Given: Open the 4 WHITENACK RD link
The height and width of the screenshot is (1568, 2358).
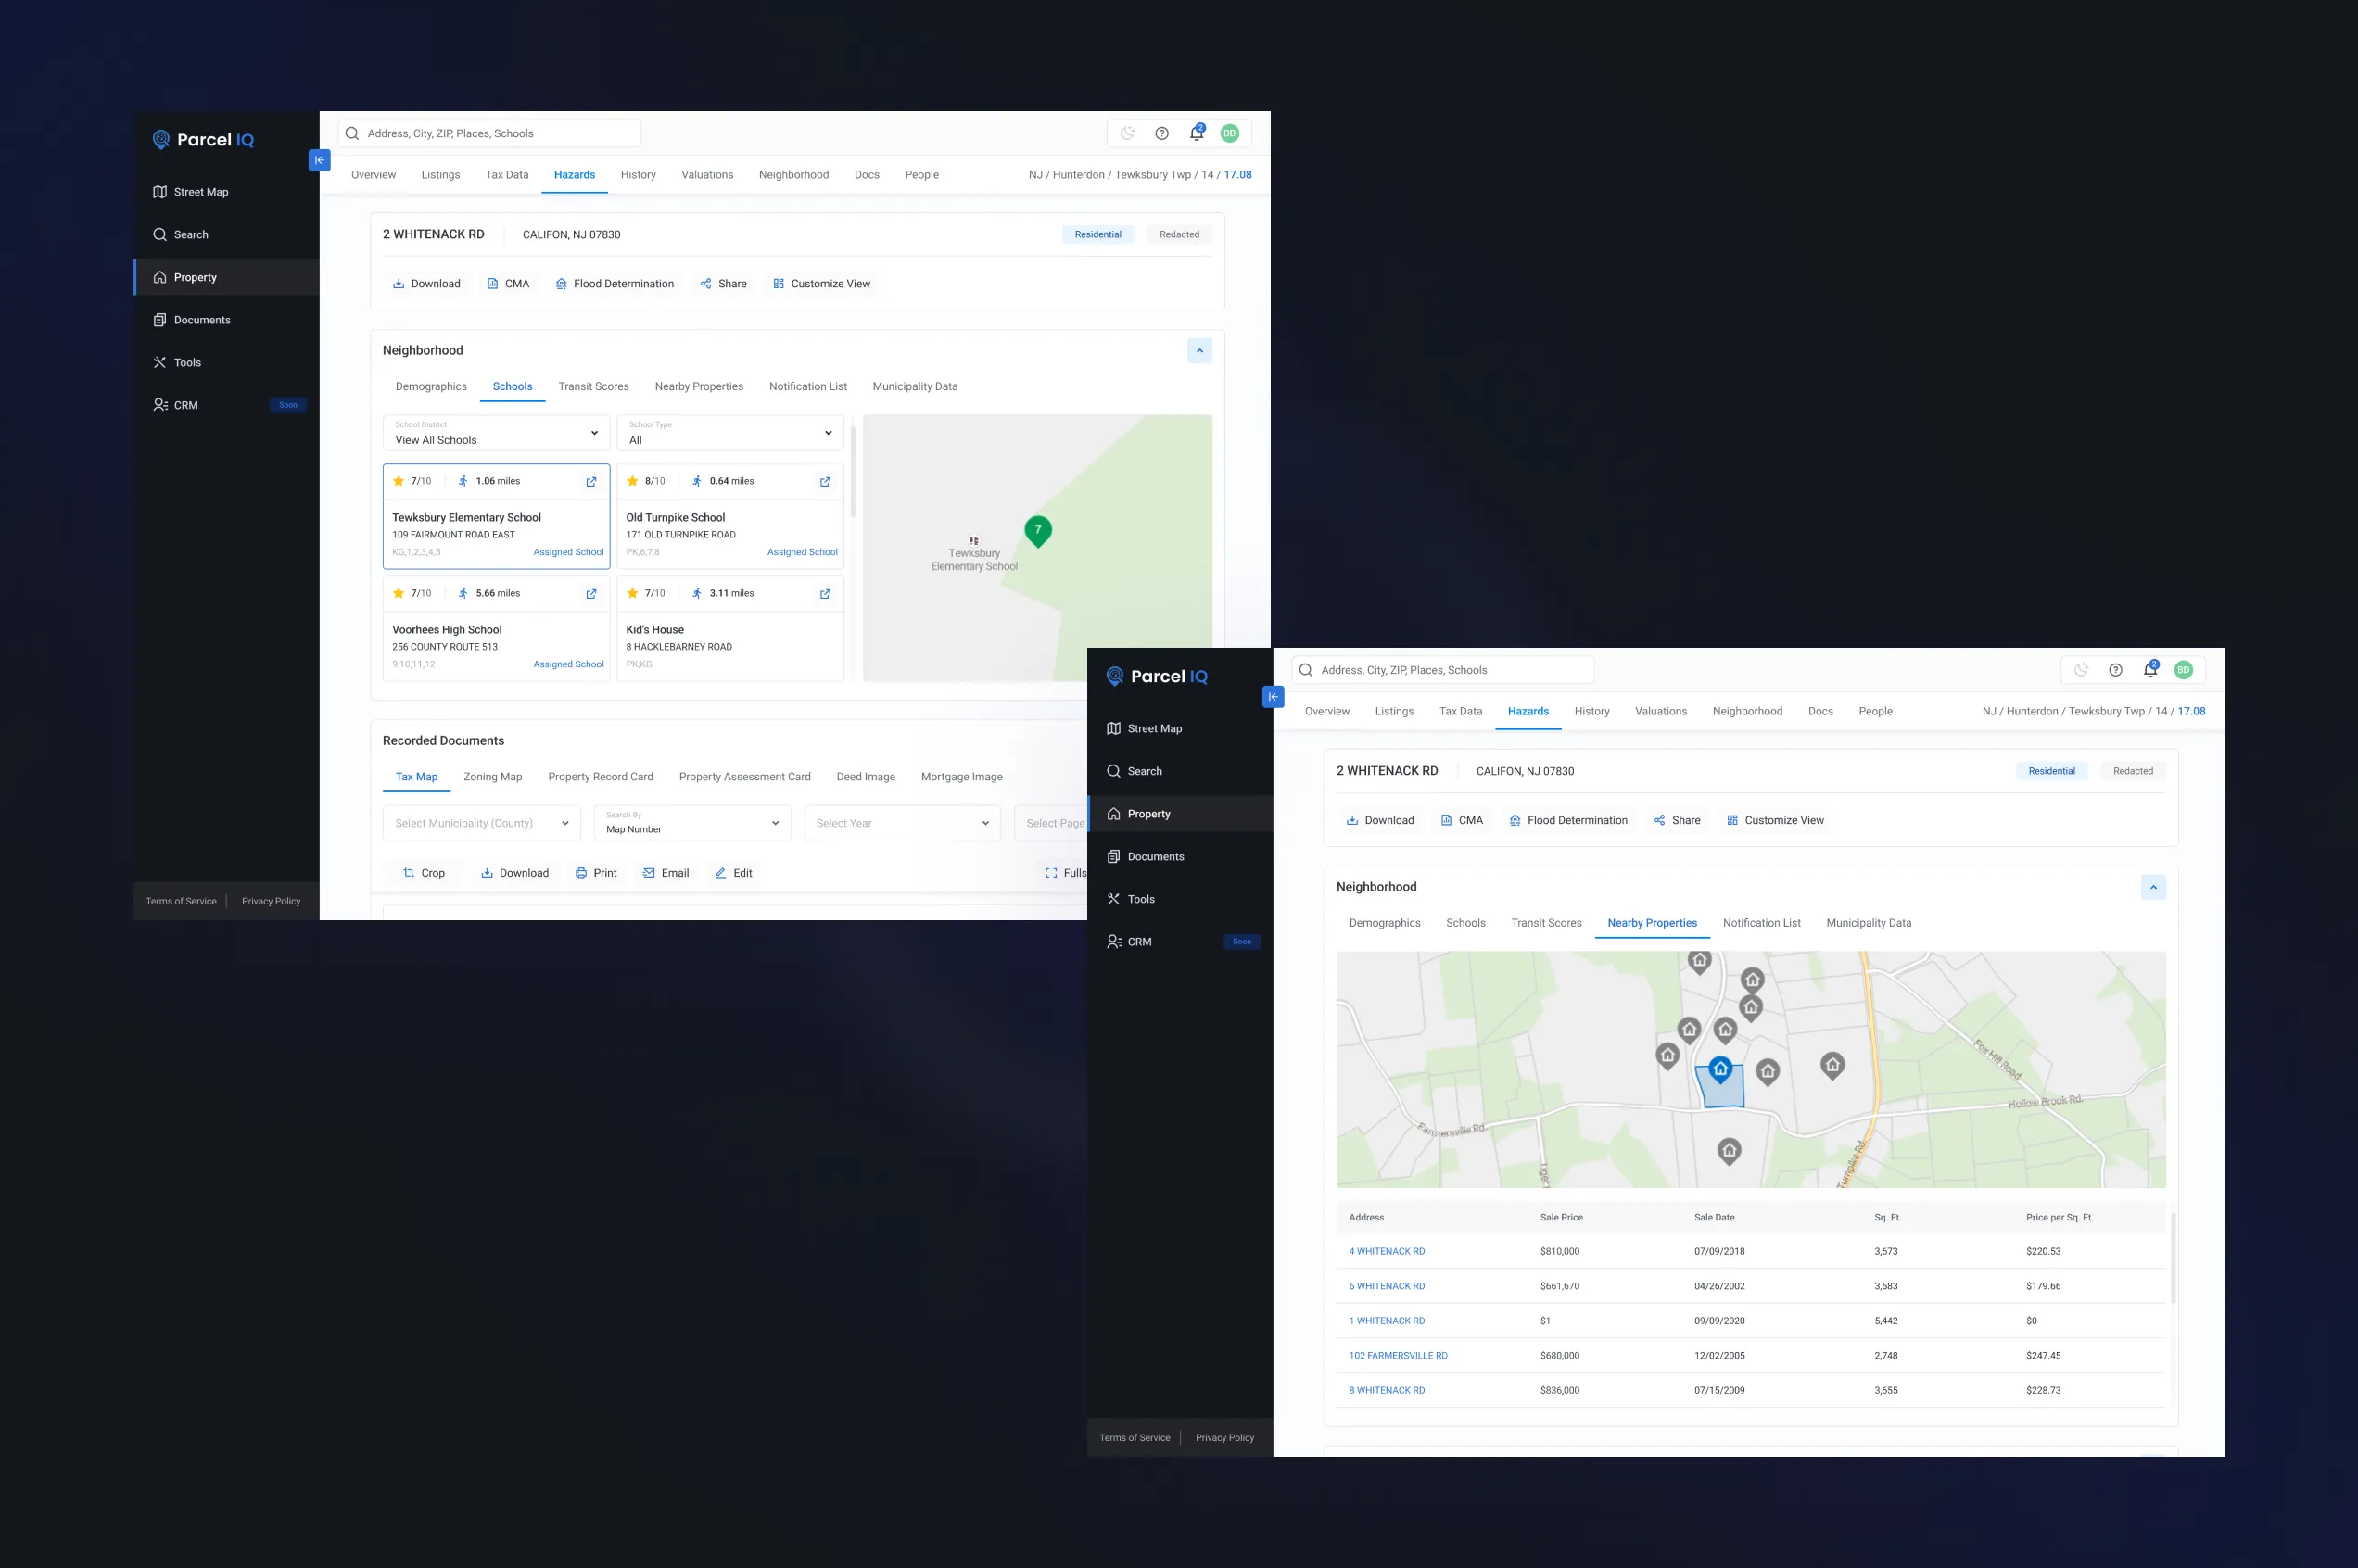Looking at the screenshot, I should [1386, 1251].
